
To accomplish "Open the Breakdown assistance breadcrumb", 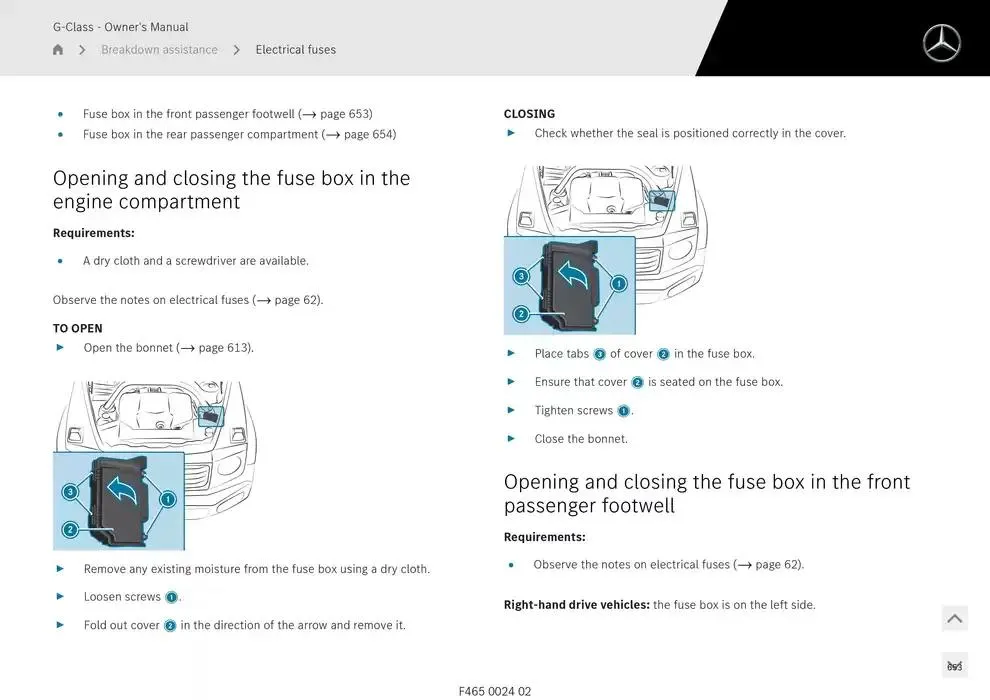I will tap(159, 50).
